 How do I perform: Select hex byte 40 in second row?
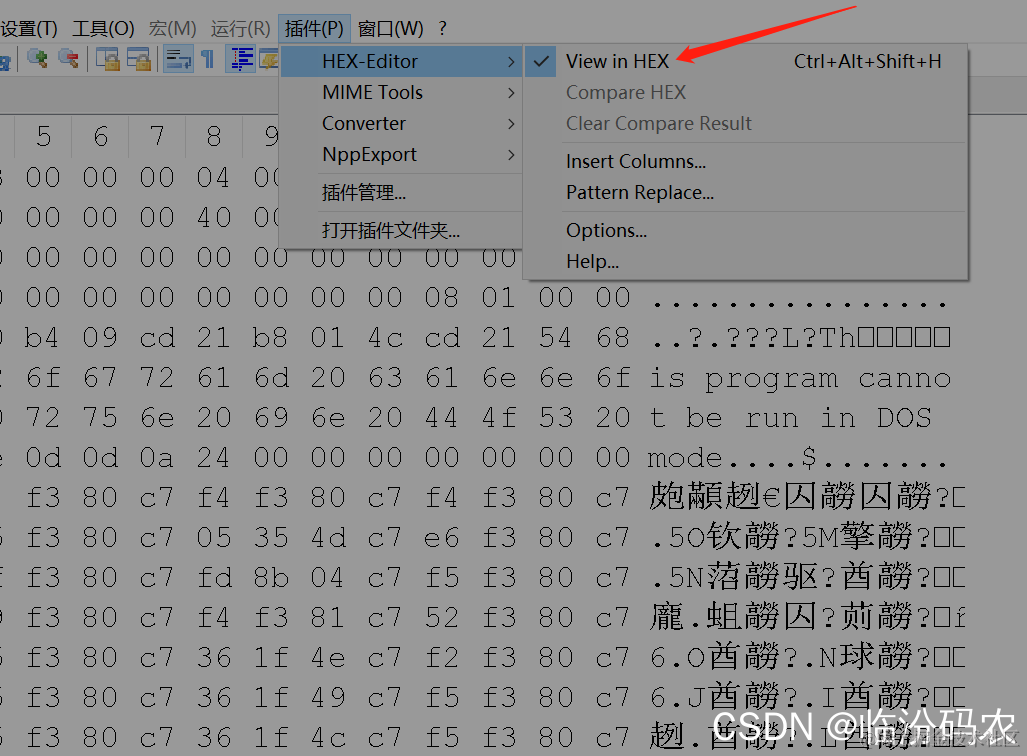[x=214, y=217]
